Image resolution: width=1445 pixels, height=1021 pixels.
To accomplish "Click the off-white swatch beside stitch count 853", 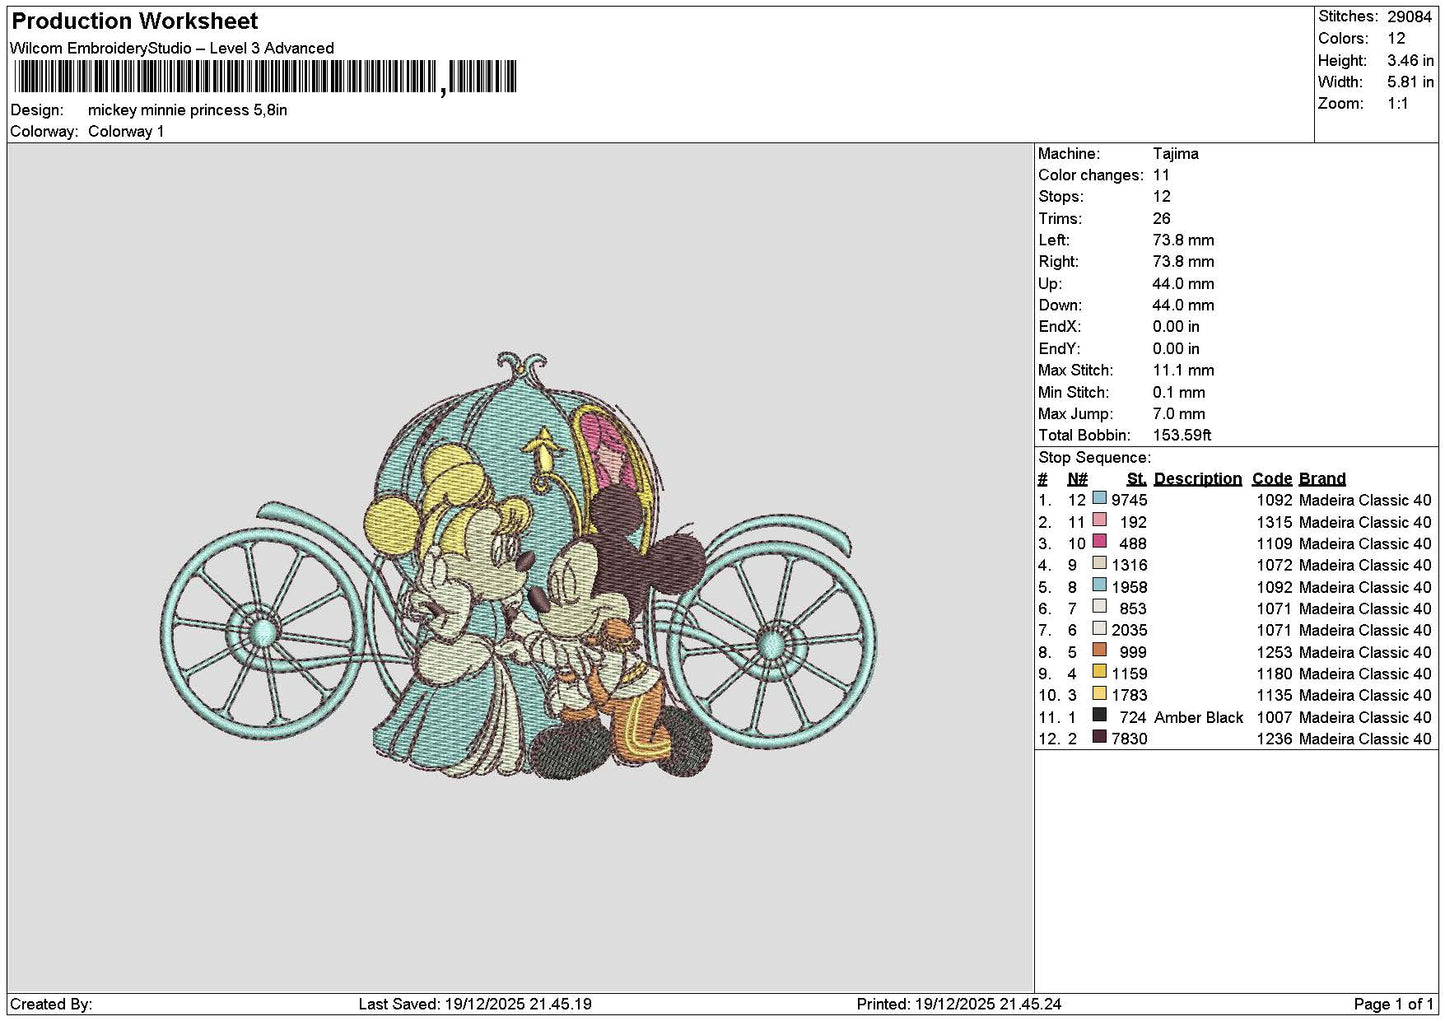I will [1099, 607].
